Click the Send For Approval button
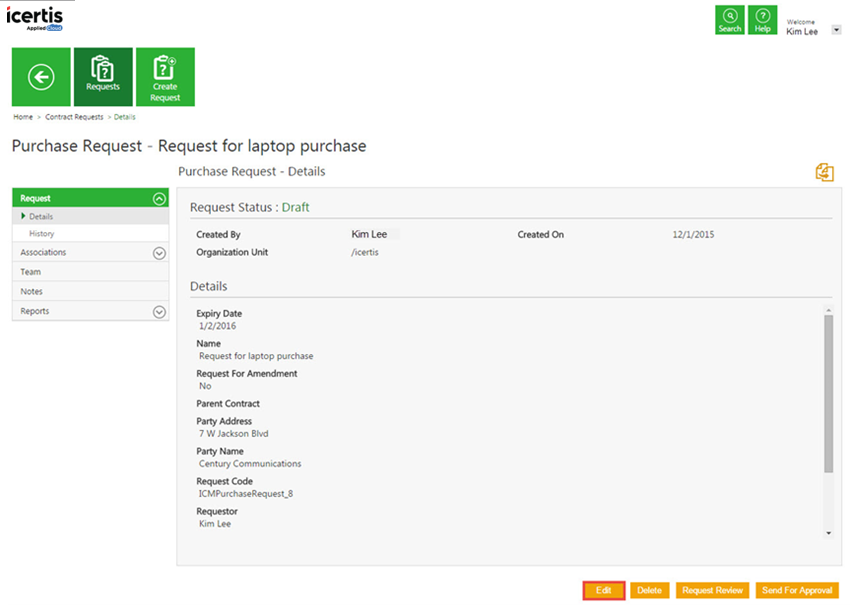 point(797,591)
